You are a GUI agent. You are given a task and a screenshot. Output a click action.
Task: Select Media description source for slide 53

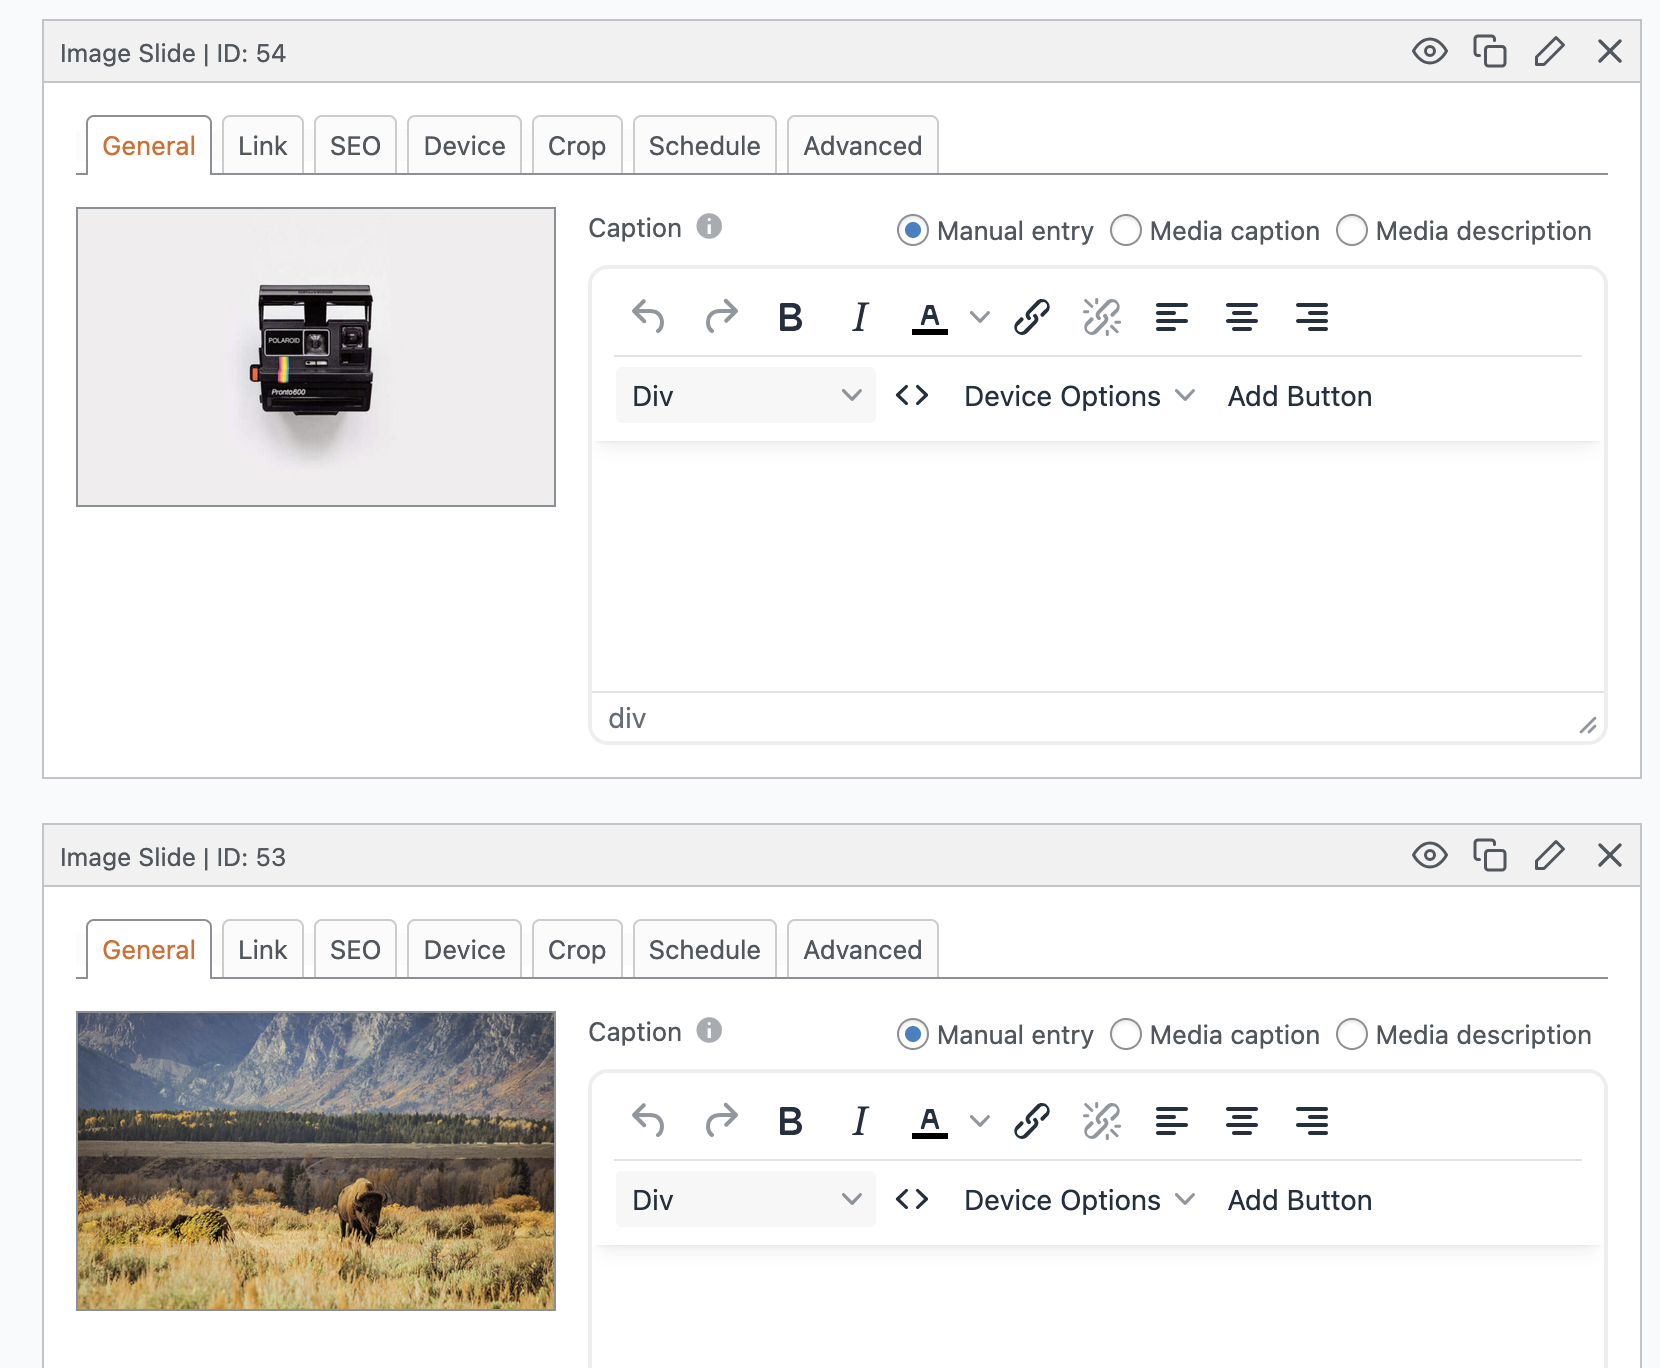pos(1352,1035)
